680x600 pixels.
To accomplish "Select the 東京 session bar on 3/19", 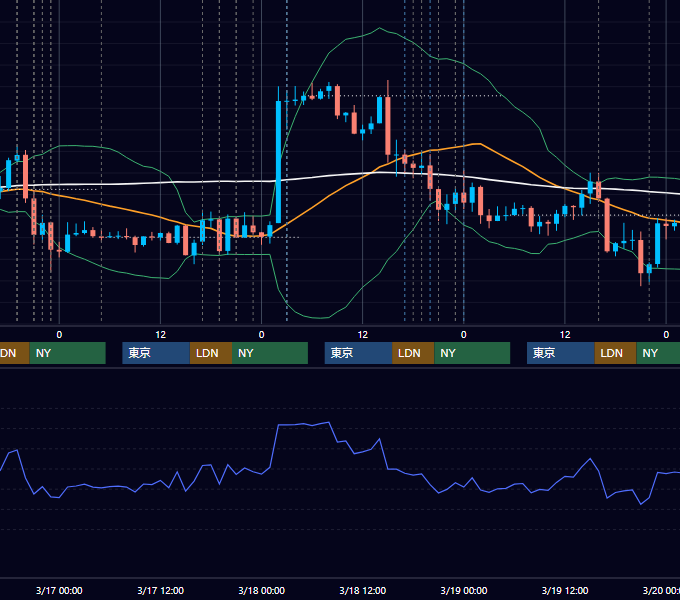I will [x=560, y=353].
